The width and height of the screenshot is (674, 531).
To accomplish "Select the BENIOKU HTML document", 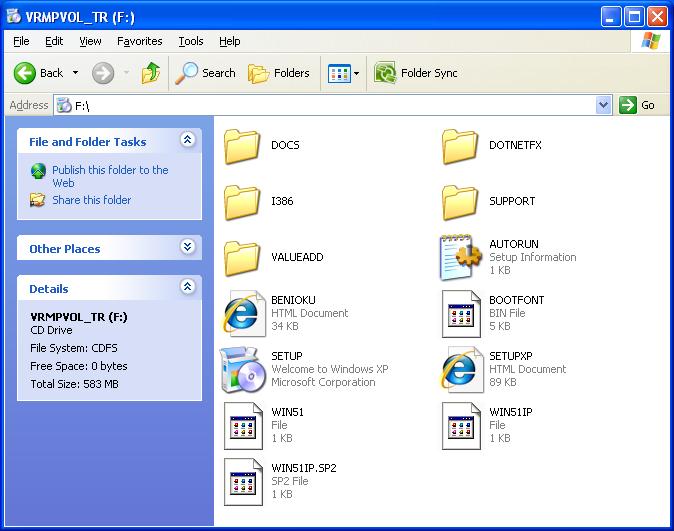I will click(243, 313).
